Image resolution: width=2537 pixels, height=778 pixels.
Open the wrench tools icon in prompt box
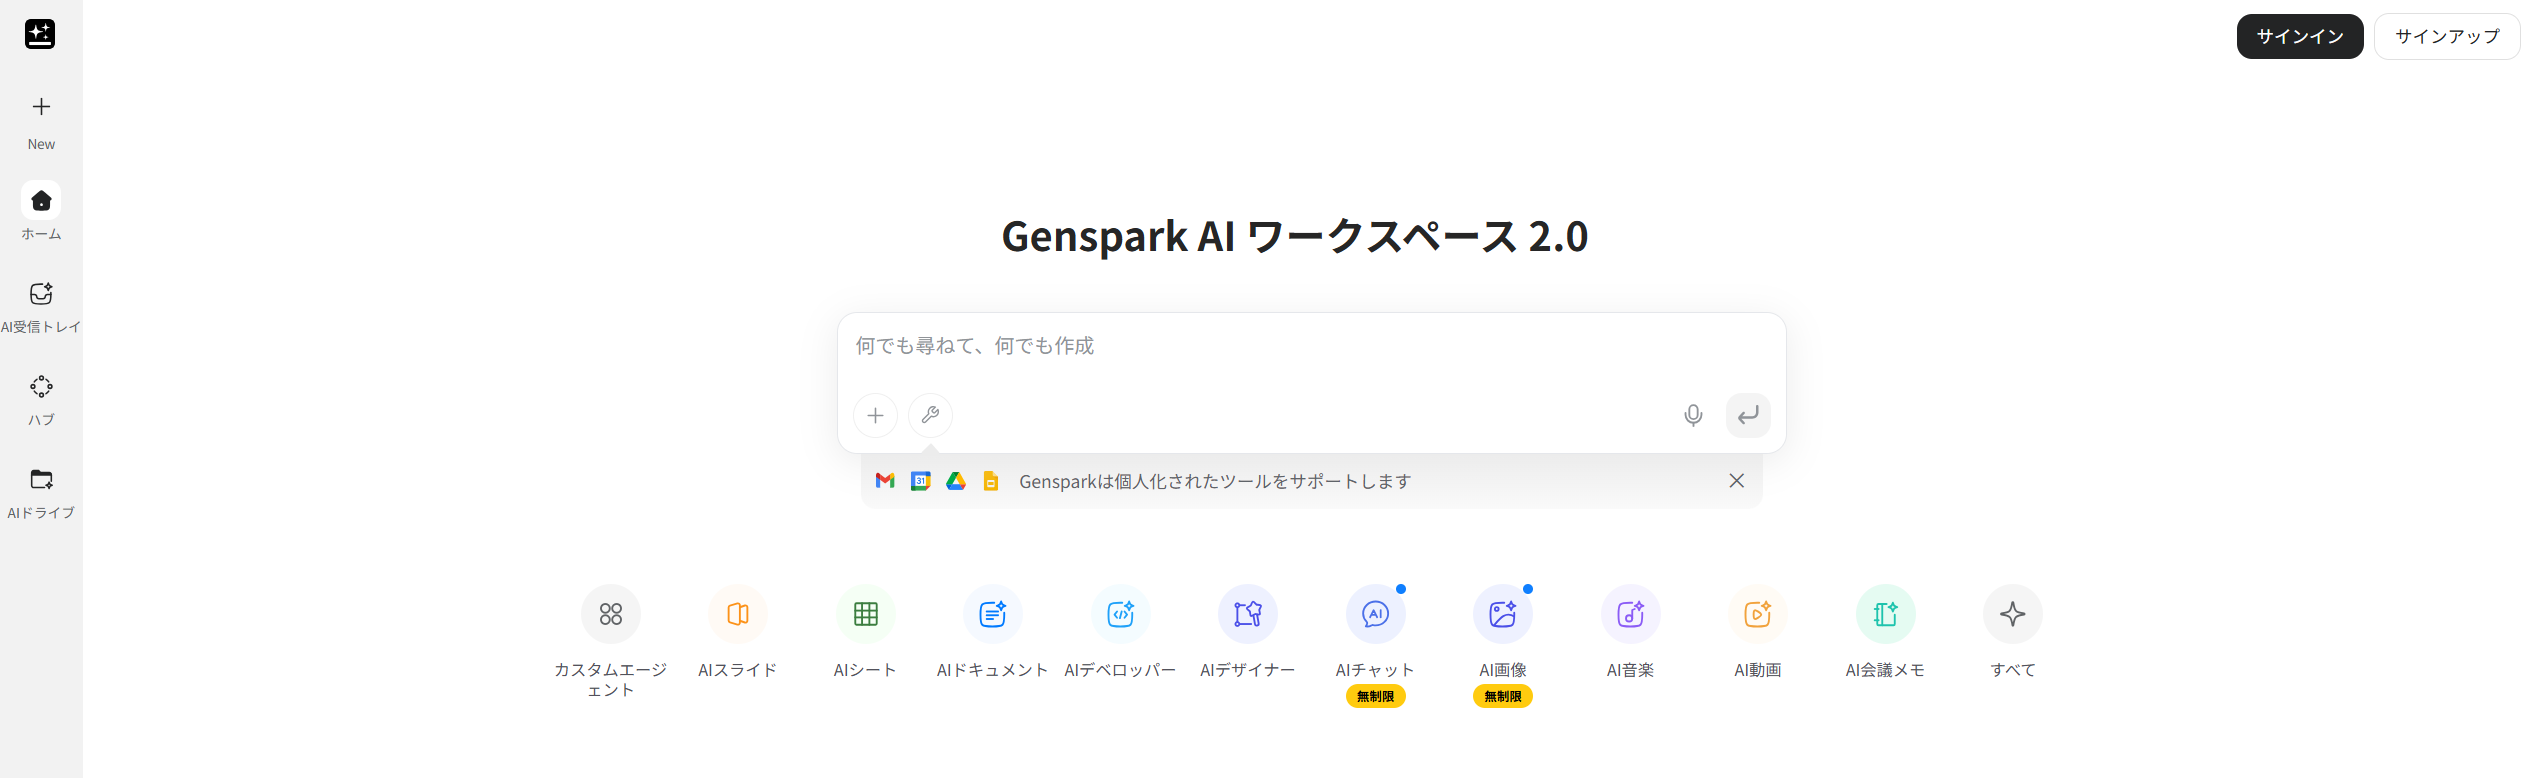930,415
